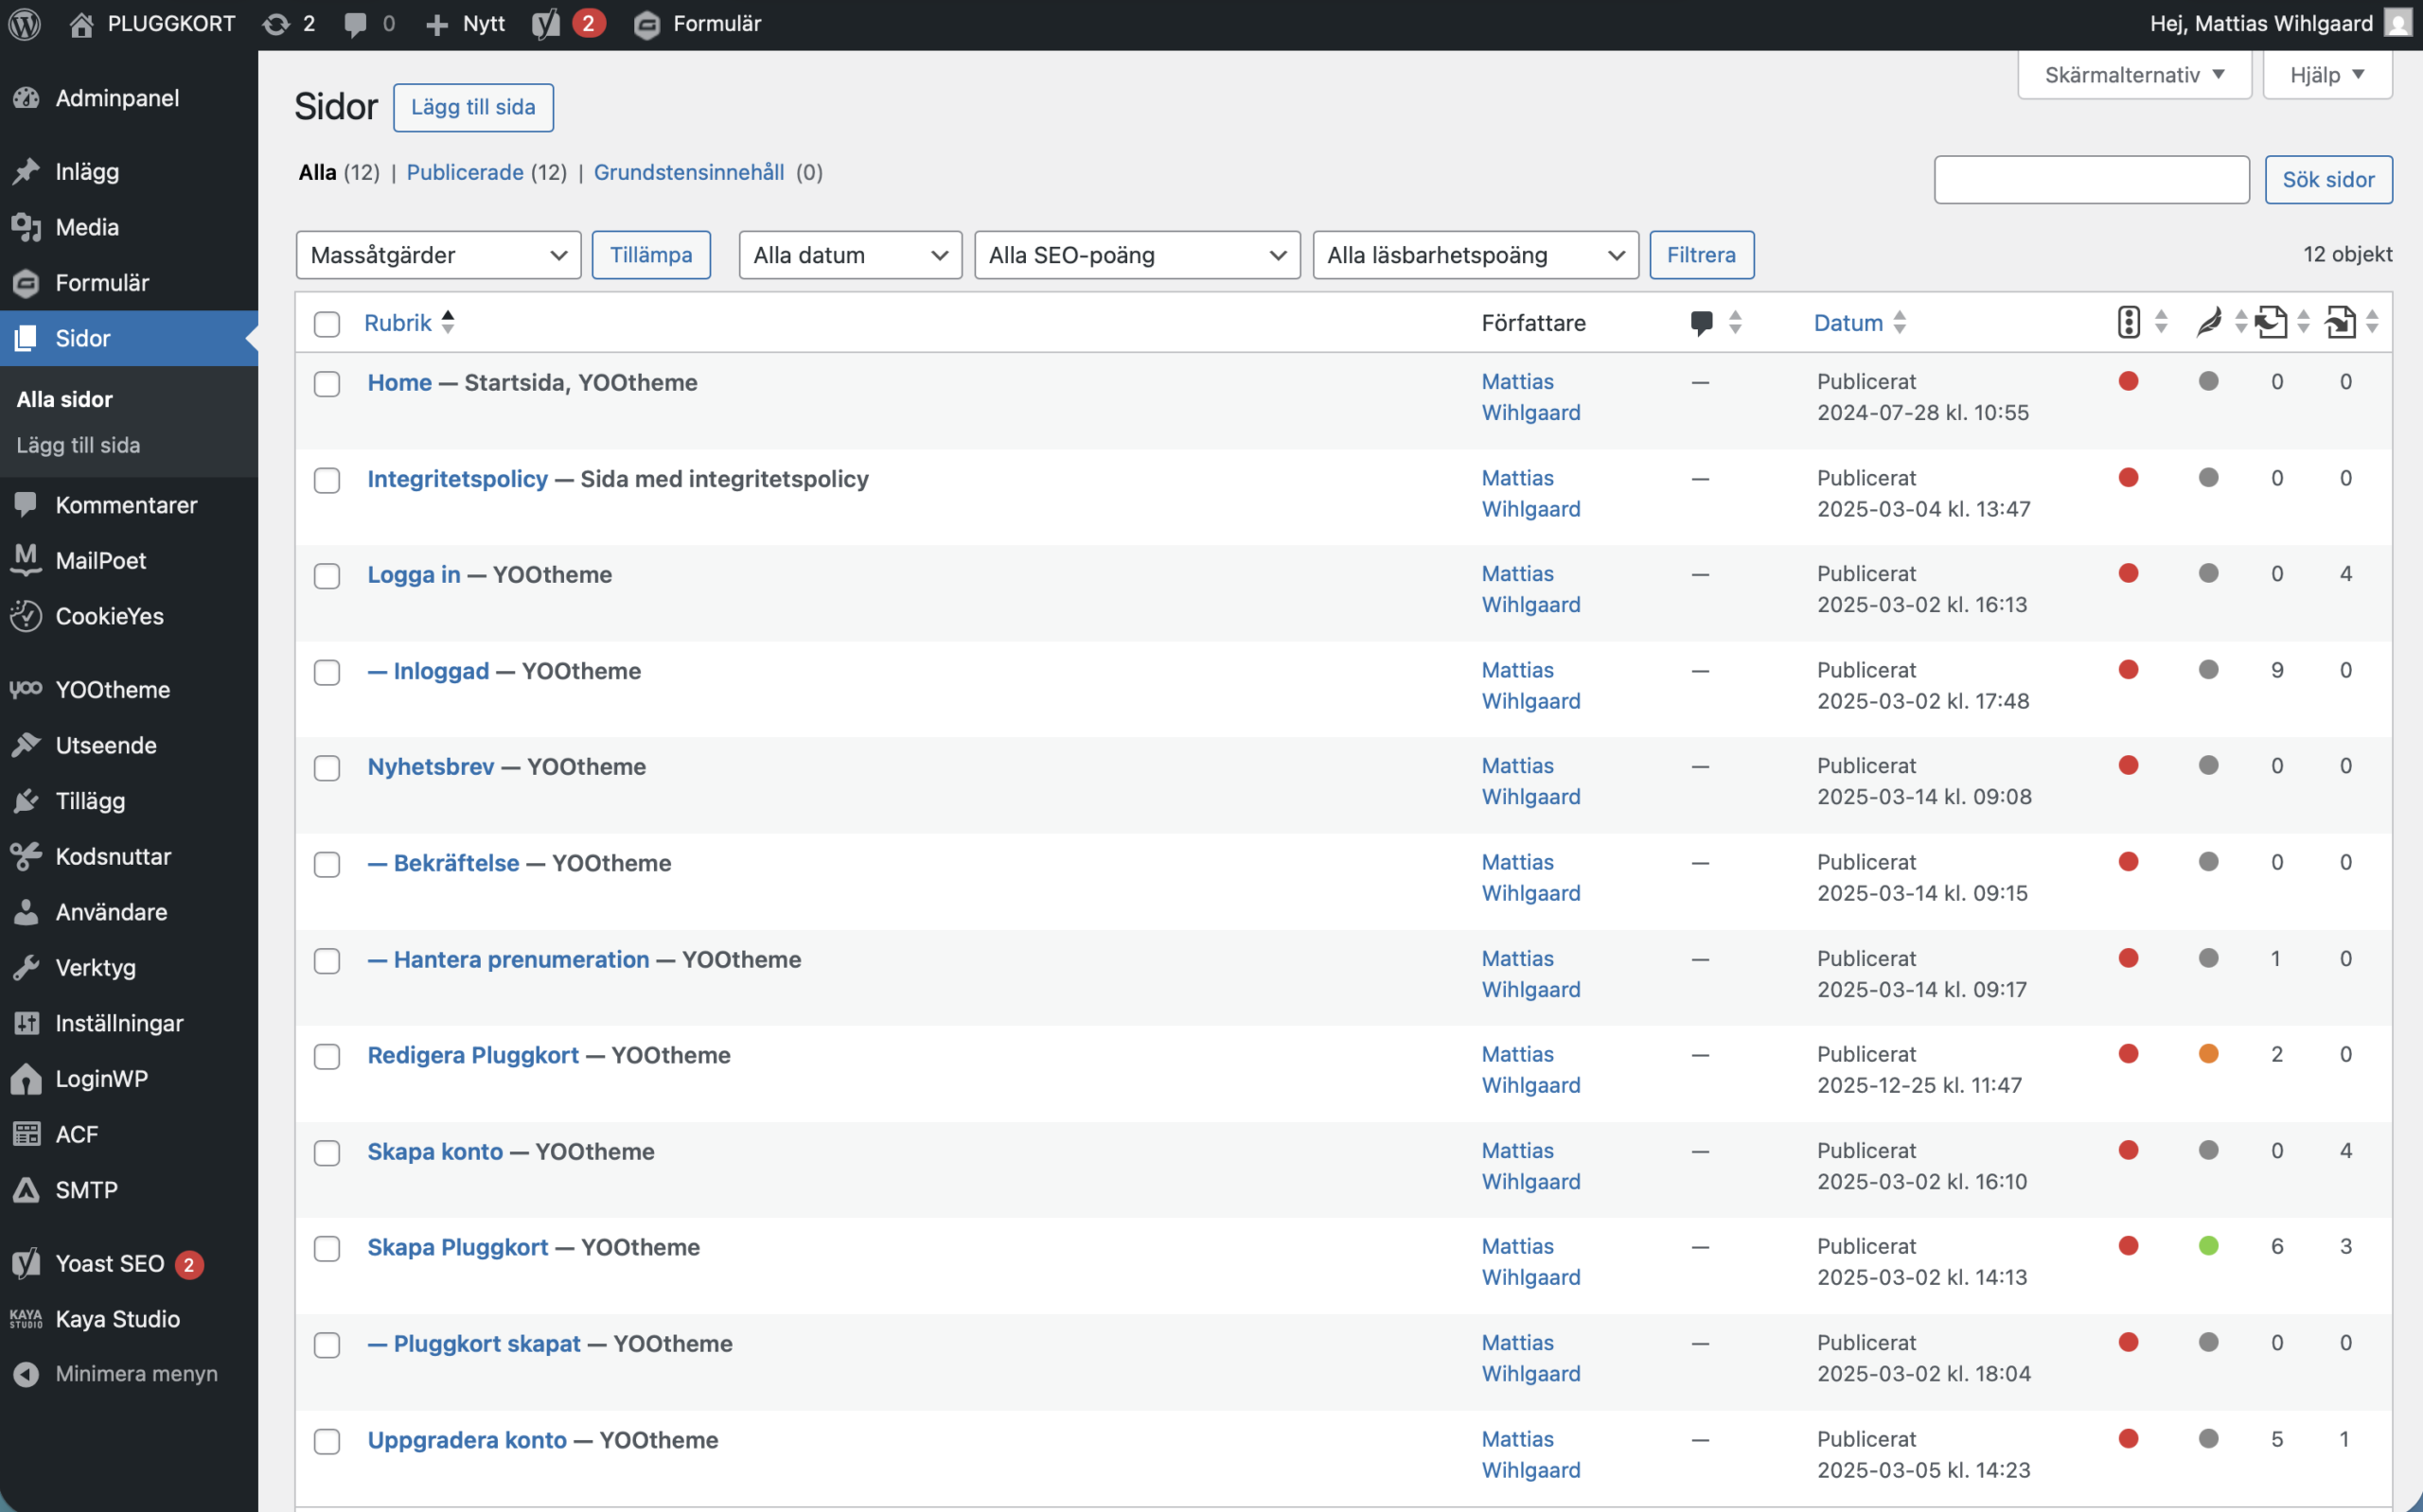Focus the page search input field
Image resolution: width=2423 pixels, height=1512 pixels.
tap(2090, 179)
